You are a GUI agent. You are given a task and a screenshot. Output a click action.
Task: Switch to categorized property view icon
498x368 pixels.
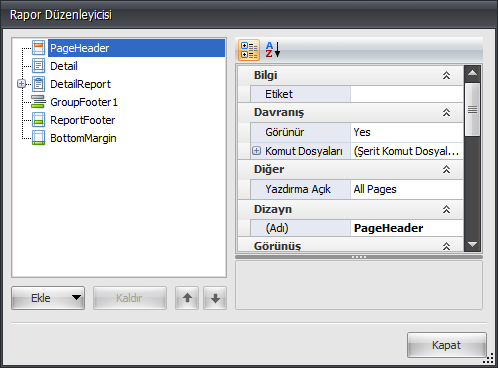pyautogui.click(x=249, y=50)
